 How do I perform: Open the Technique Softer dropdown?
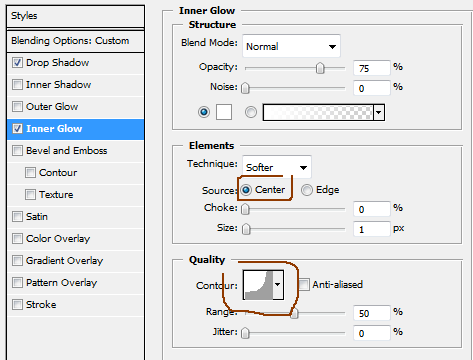tap(277, 167)
